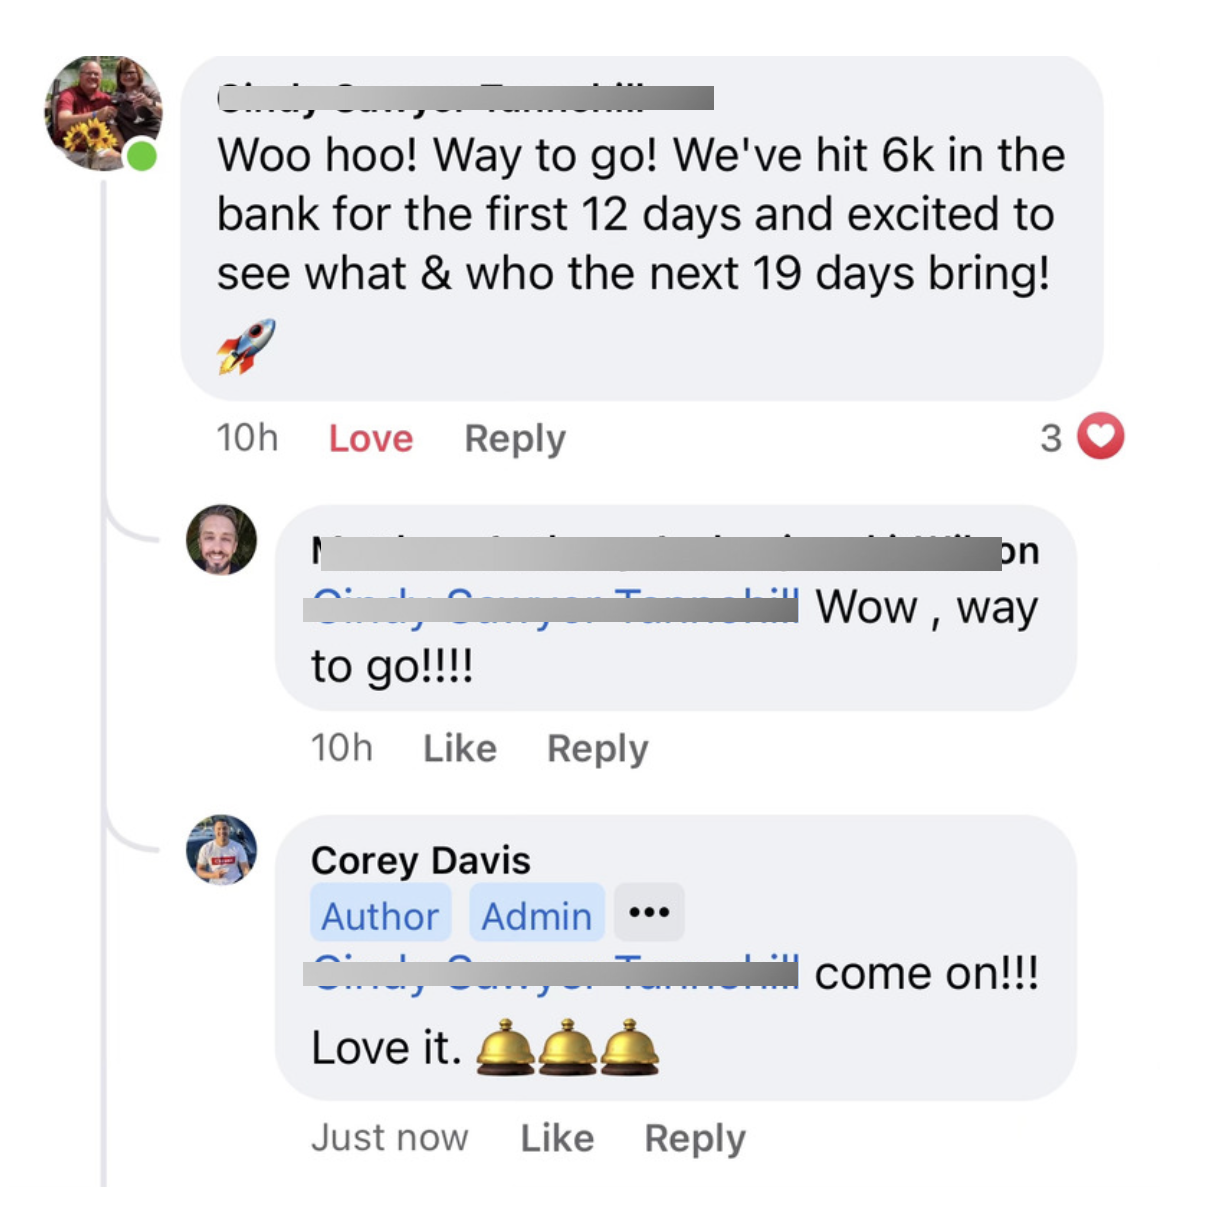Toggle the Love reaction on first comment
This screenshot has width=1216, height=1222.
point(371,438)
